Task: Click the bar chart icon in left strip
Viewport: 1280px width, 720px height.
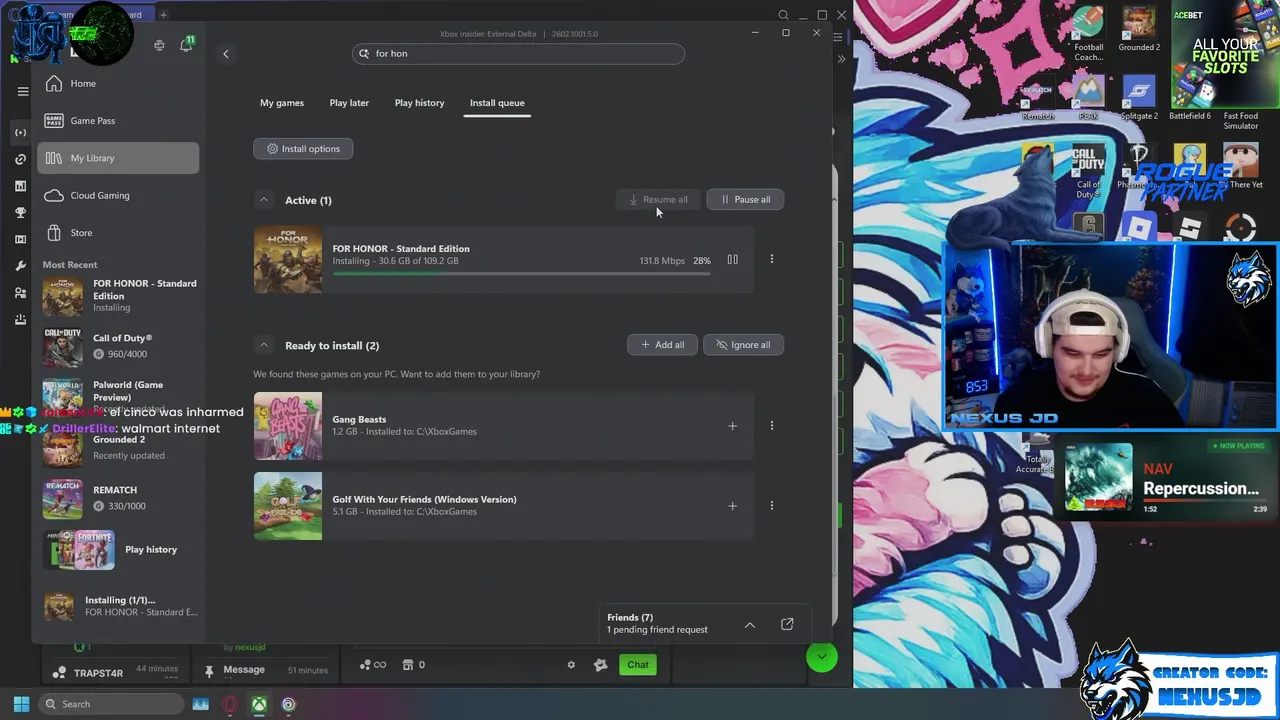Action: tap(20, 186)
